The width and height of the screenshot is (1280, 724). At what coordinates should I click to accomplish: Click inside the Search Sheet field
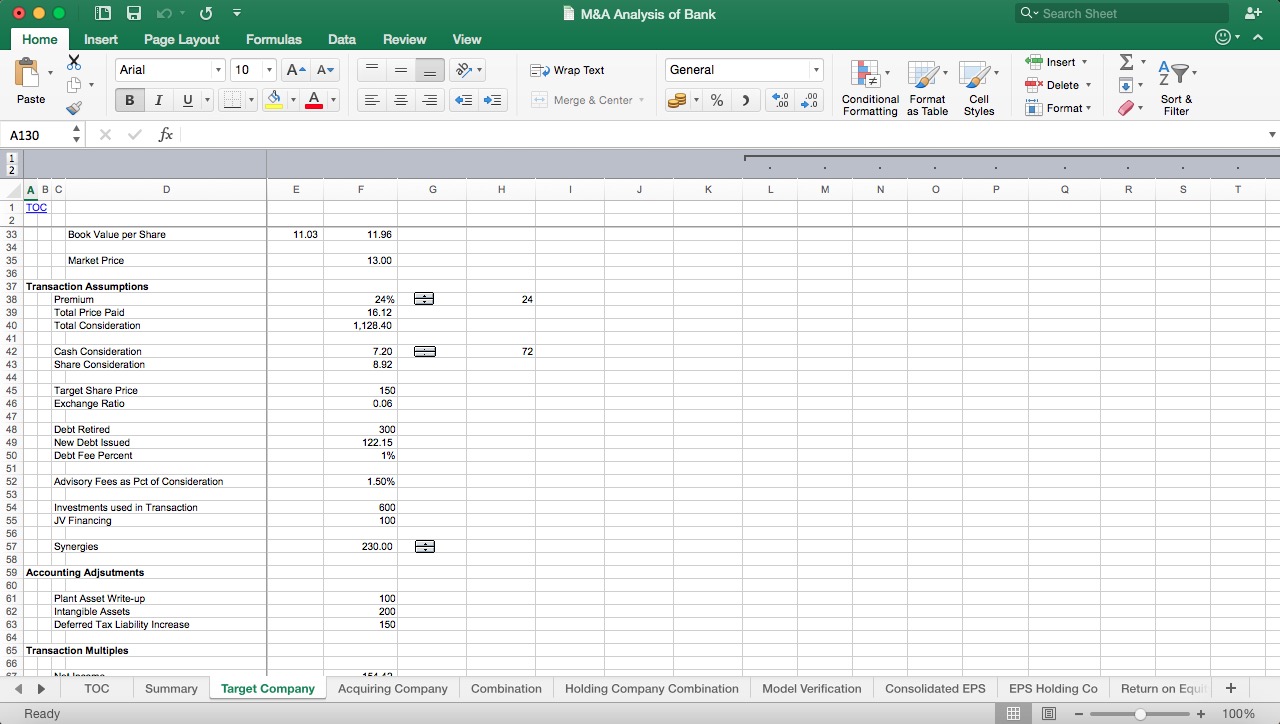click(1120, 13)
